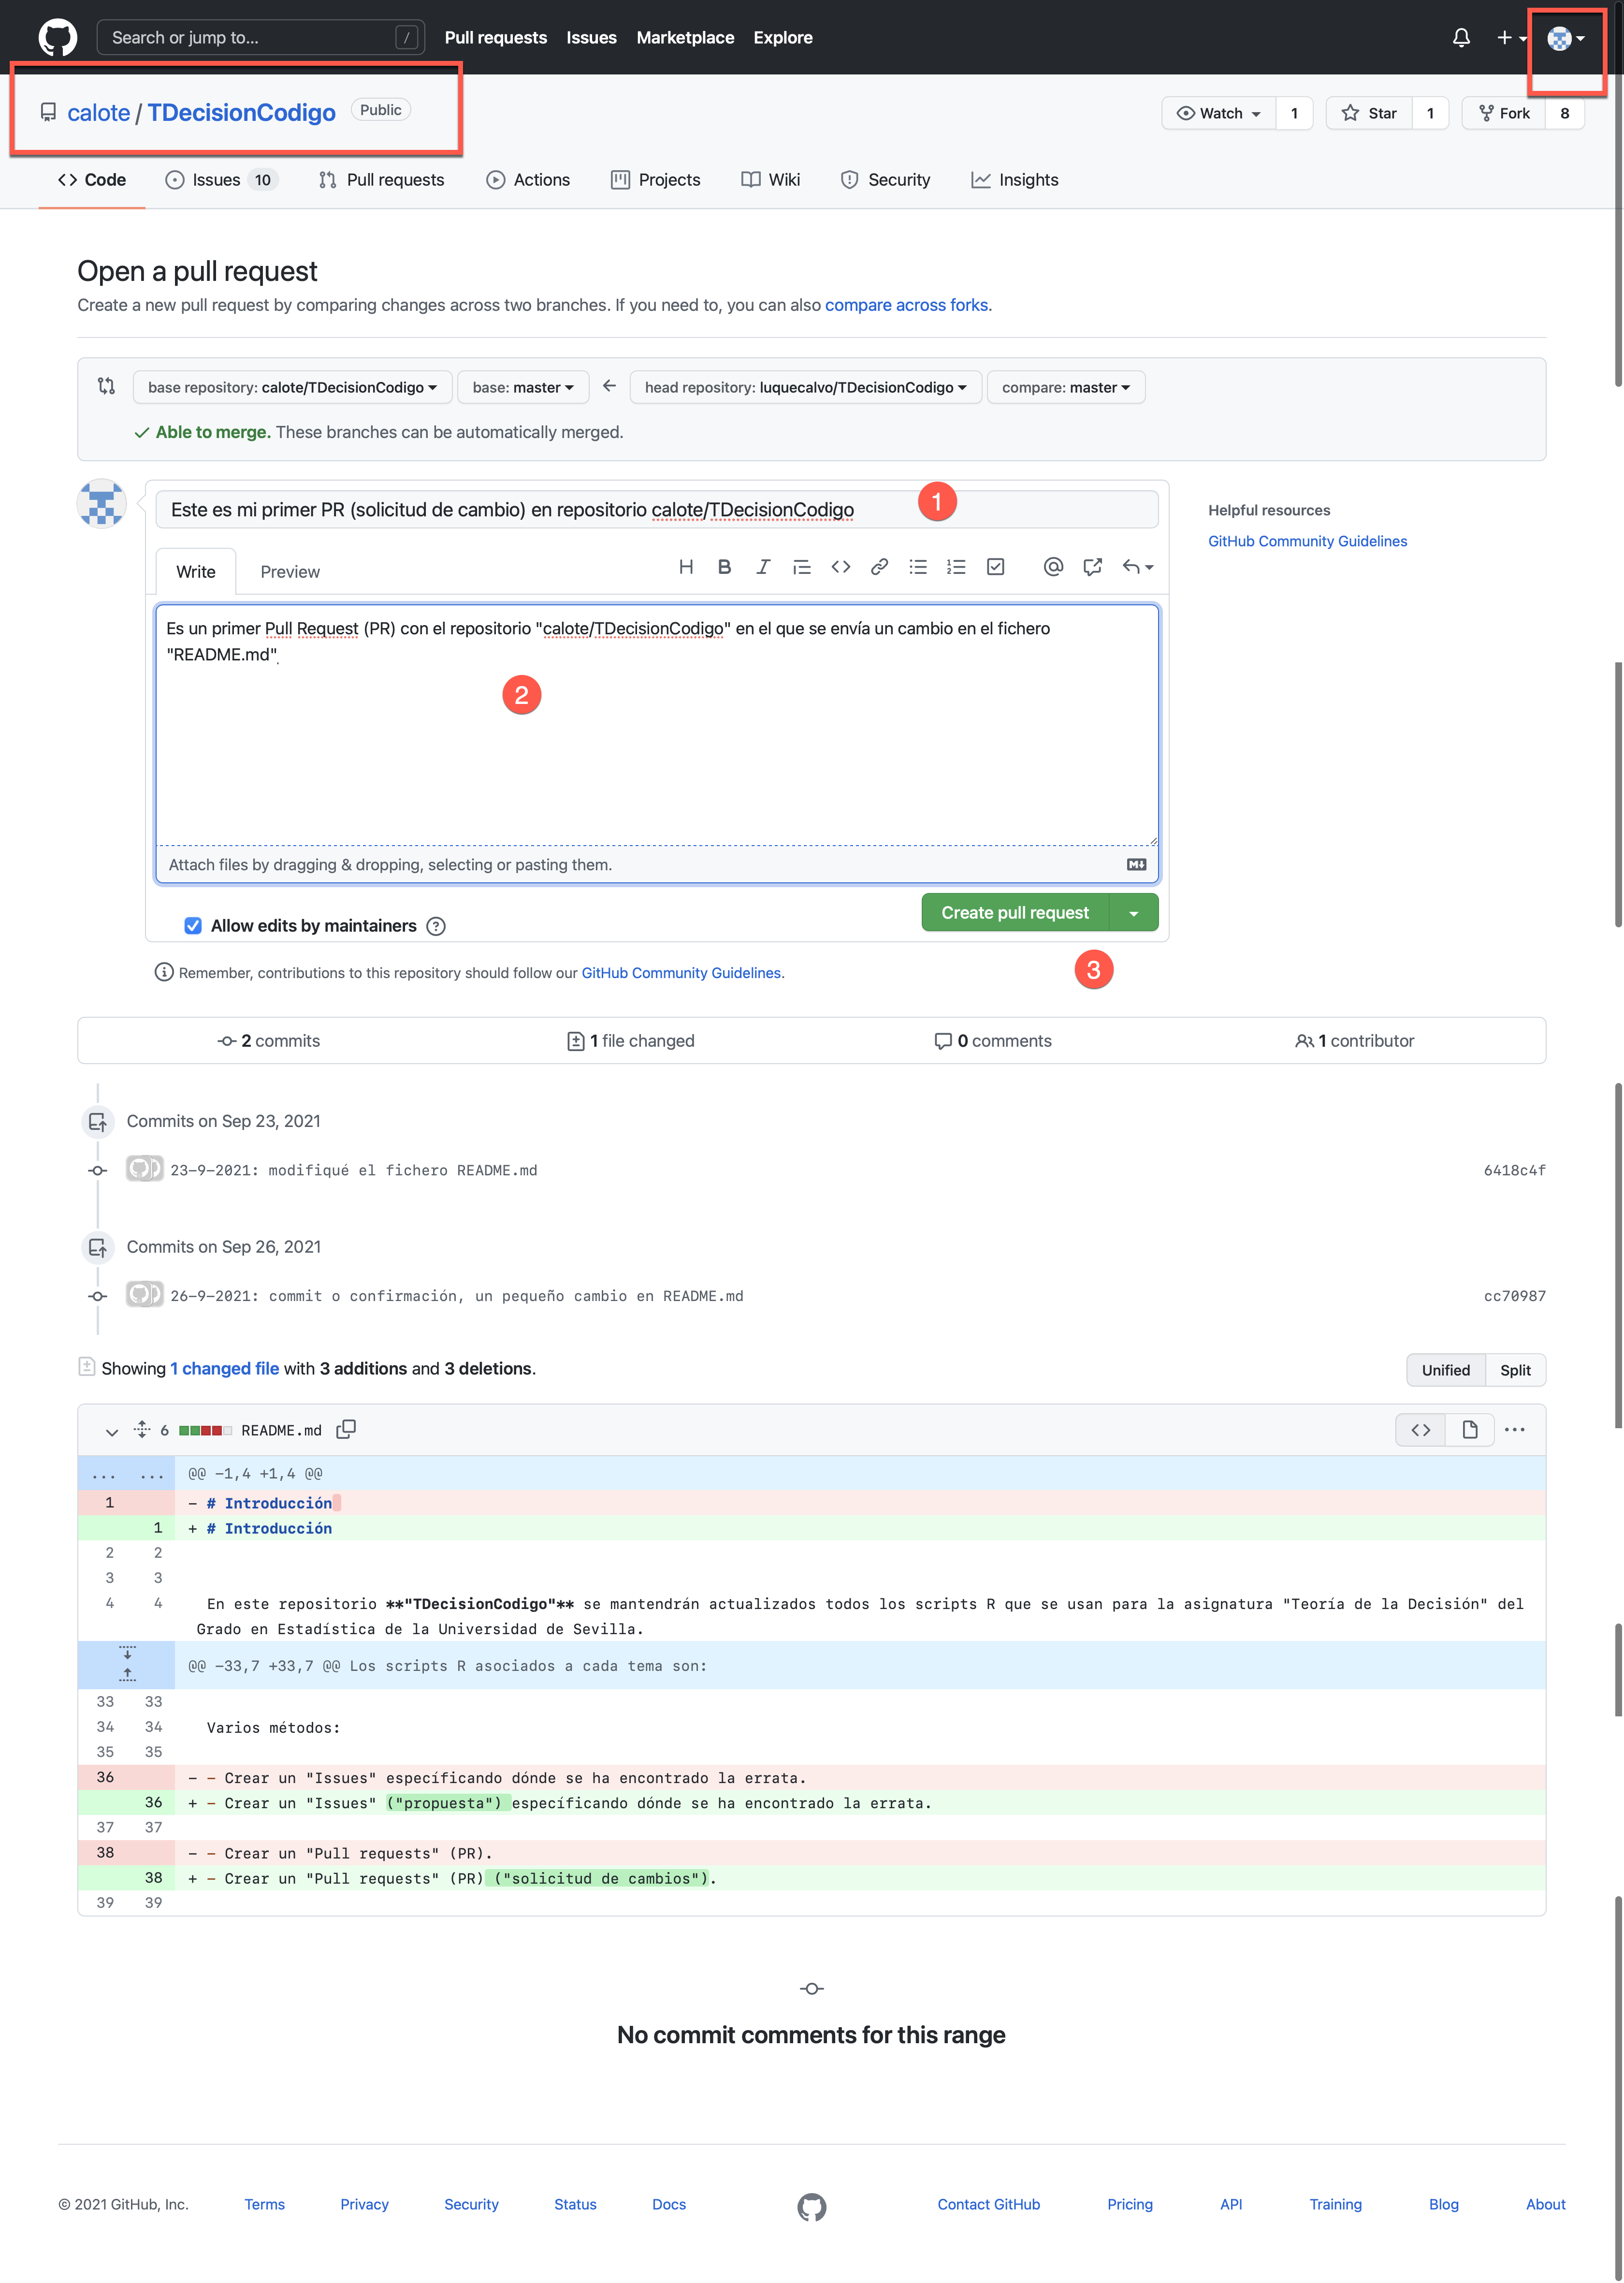Open the GitHub home logo
Image resolution: width=1624 pixels, height=2283 pixels.
(x=57, y=37)
